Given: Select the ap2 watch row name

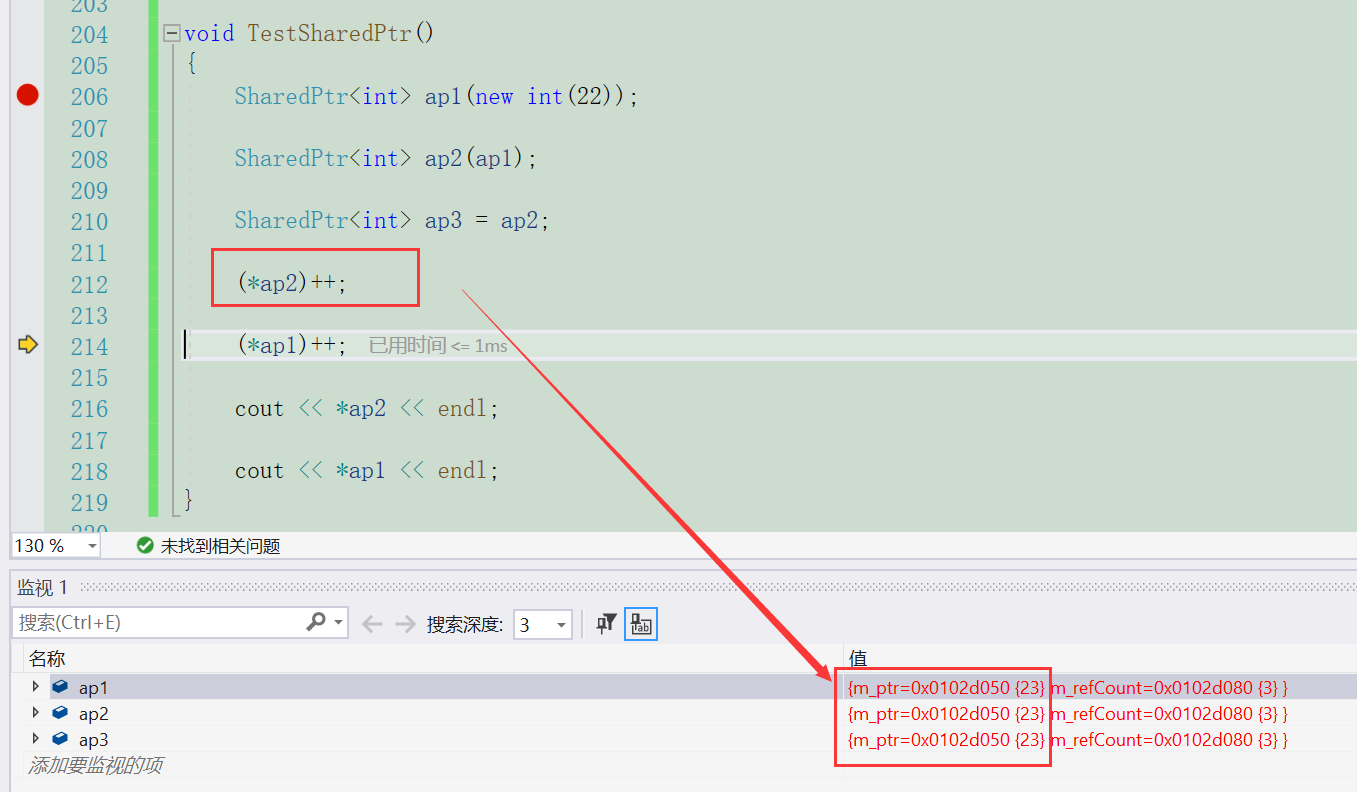Looking at the screenshot, I should coord(93,714).
